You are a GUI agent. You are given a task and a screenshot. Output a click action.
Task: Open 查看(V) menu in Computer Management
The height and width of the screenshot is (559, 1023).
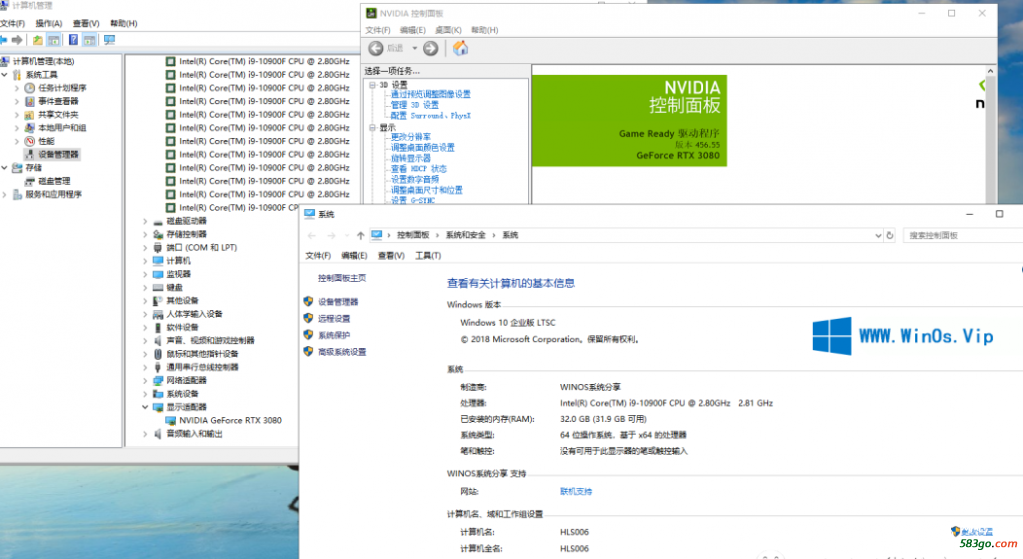click(85, 23)
